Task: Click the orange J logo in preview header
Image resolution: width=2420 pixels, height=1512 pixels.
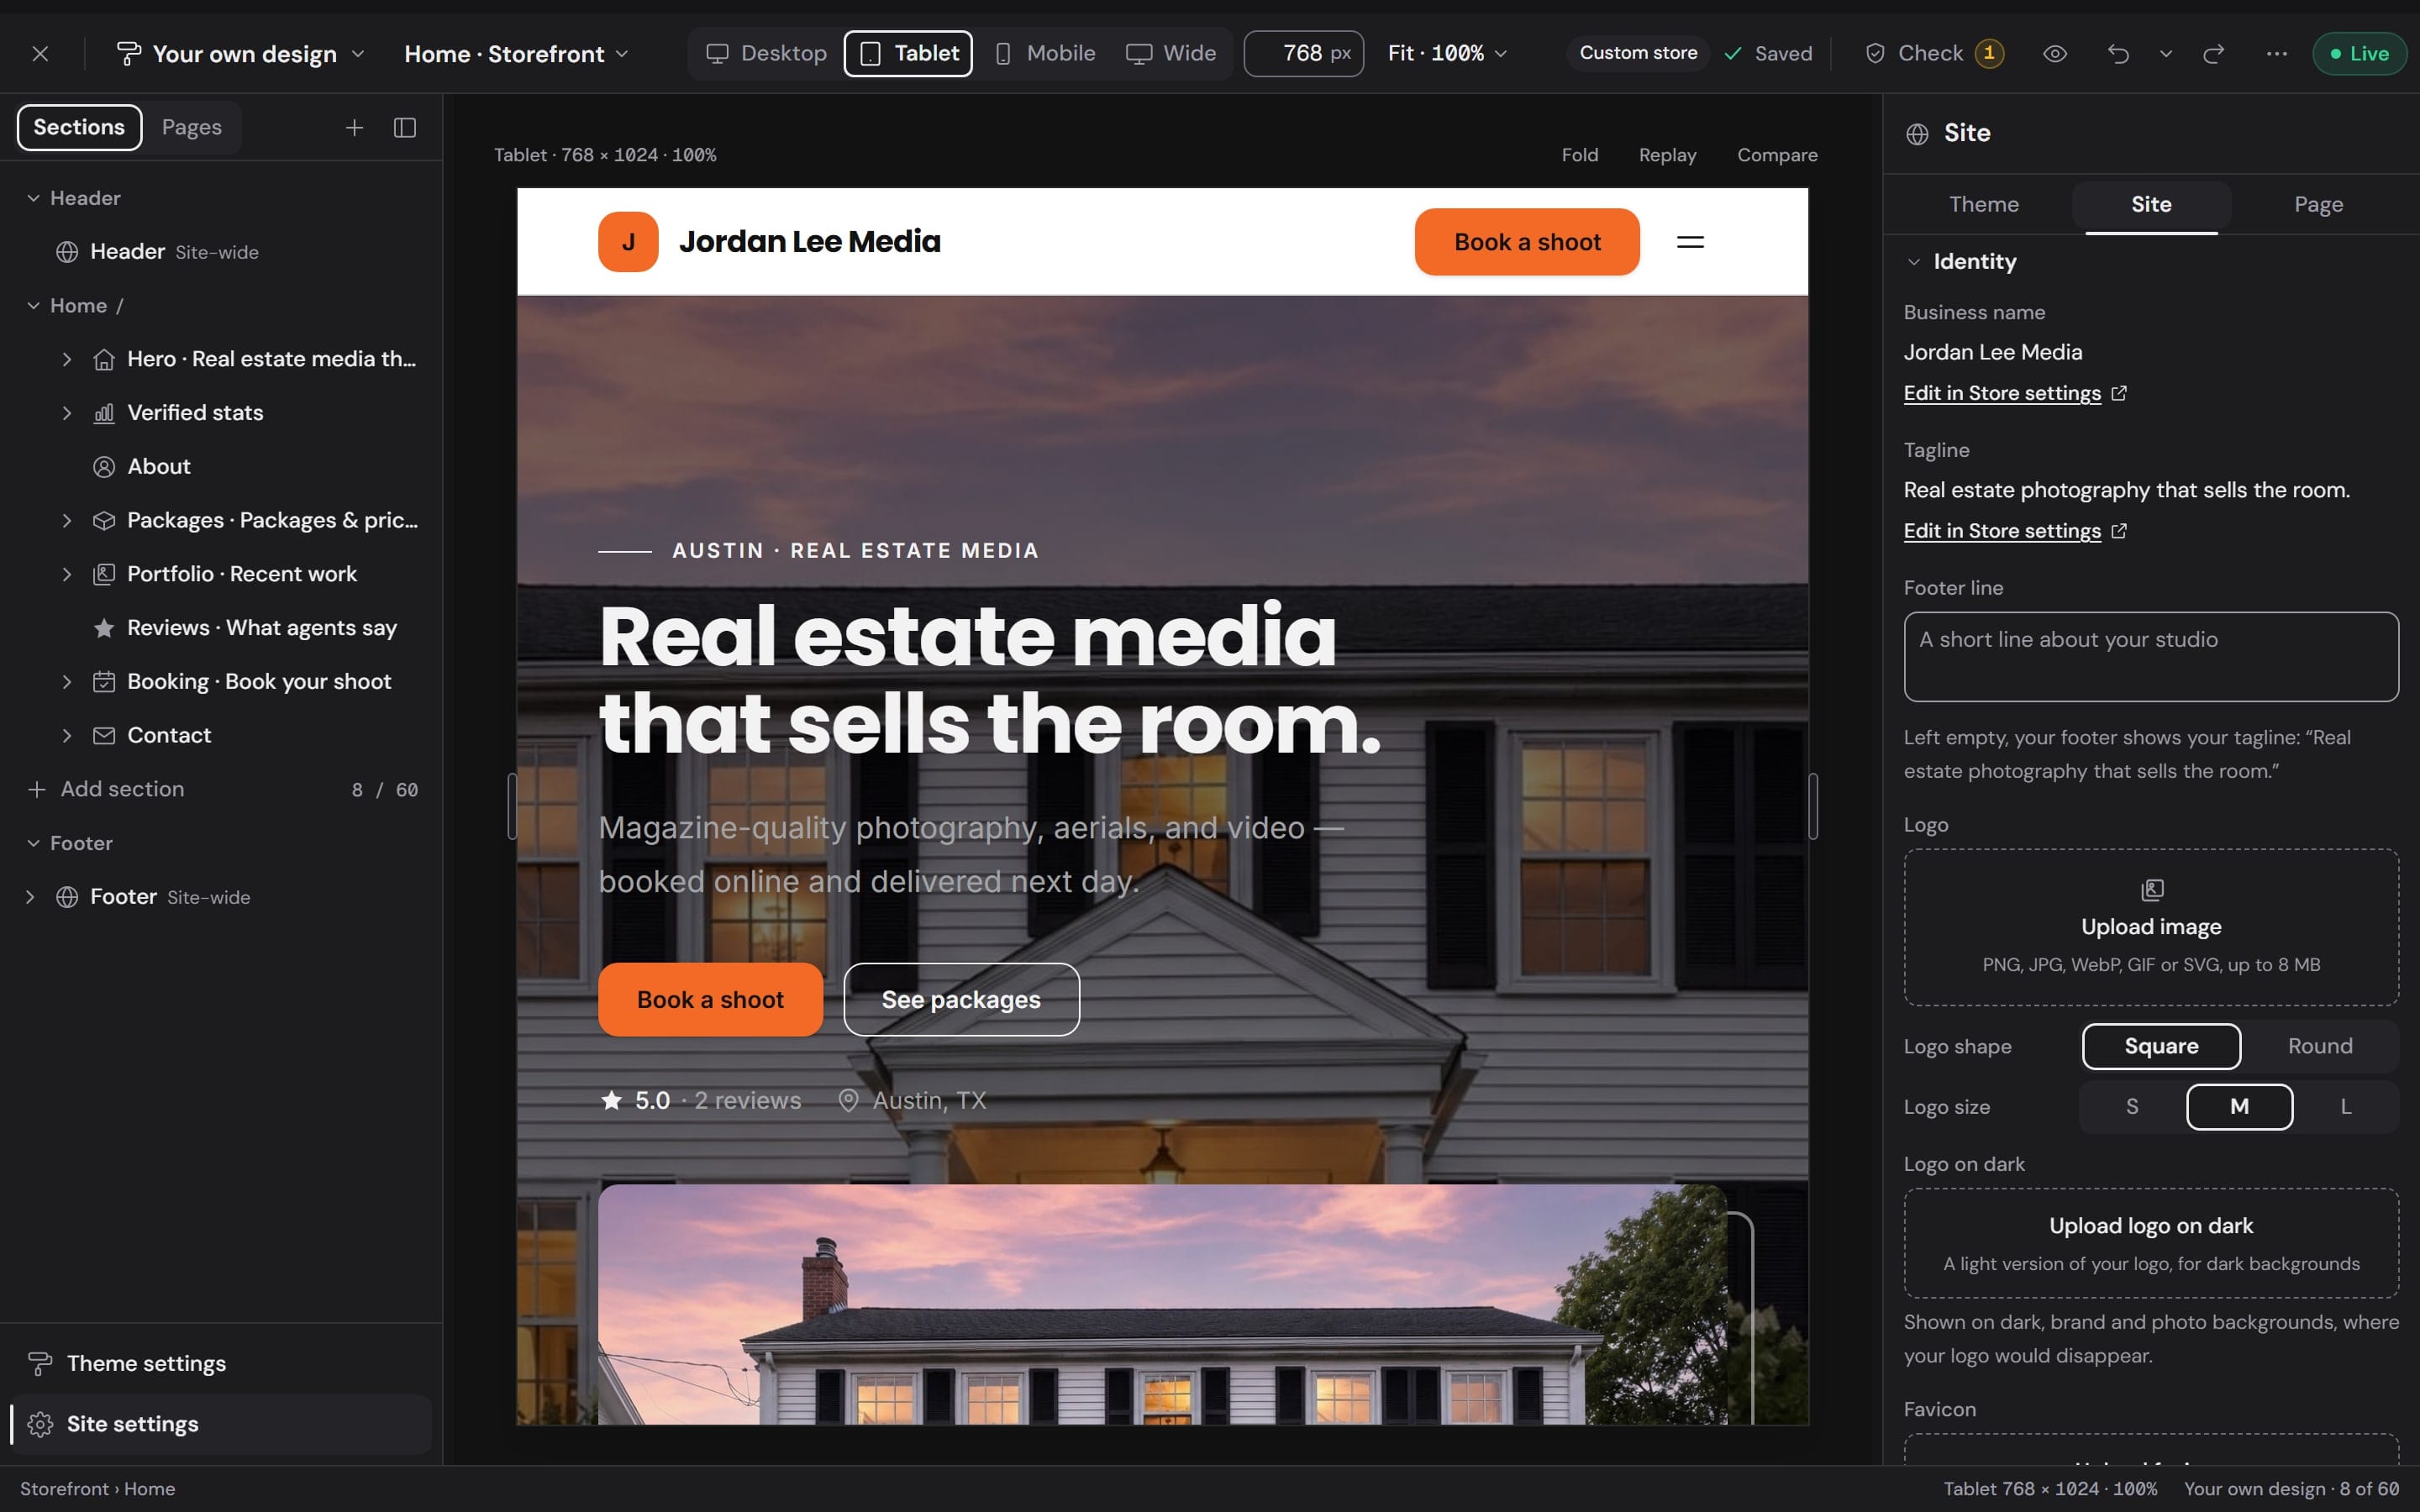Action: point(628,242)
